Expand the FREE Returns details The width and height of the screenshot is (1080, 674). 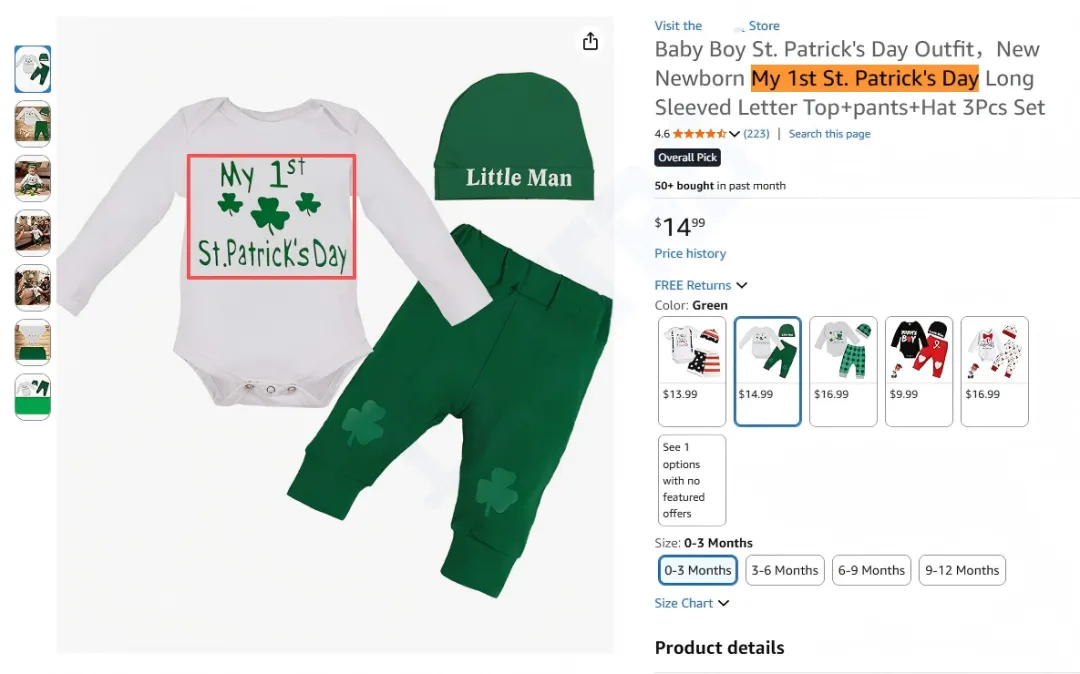click(741, 286)
